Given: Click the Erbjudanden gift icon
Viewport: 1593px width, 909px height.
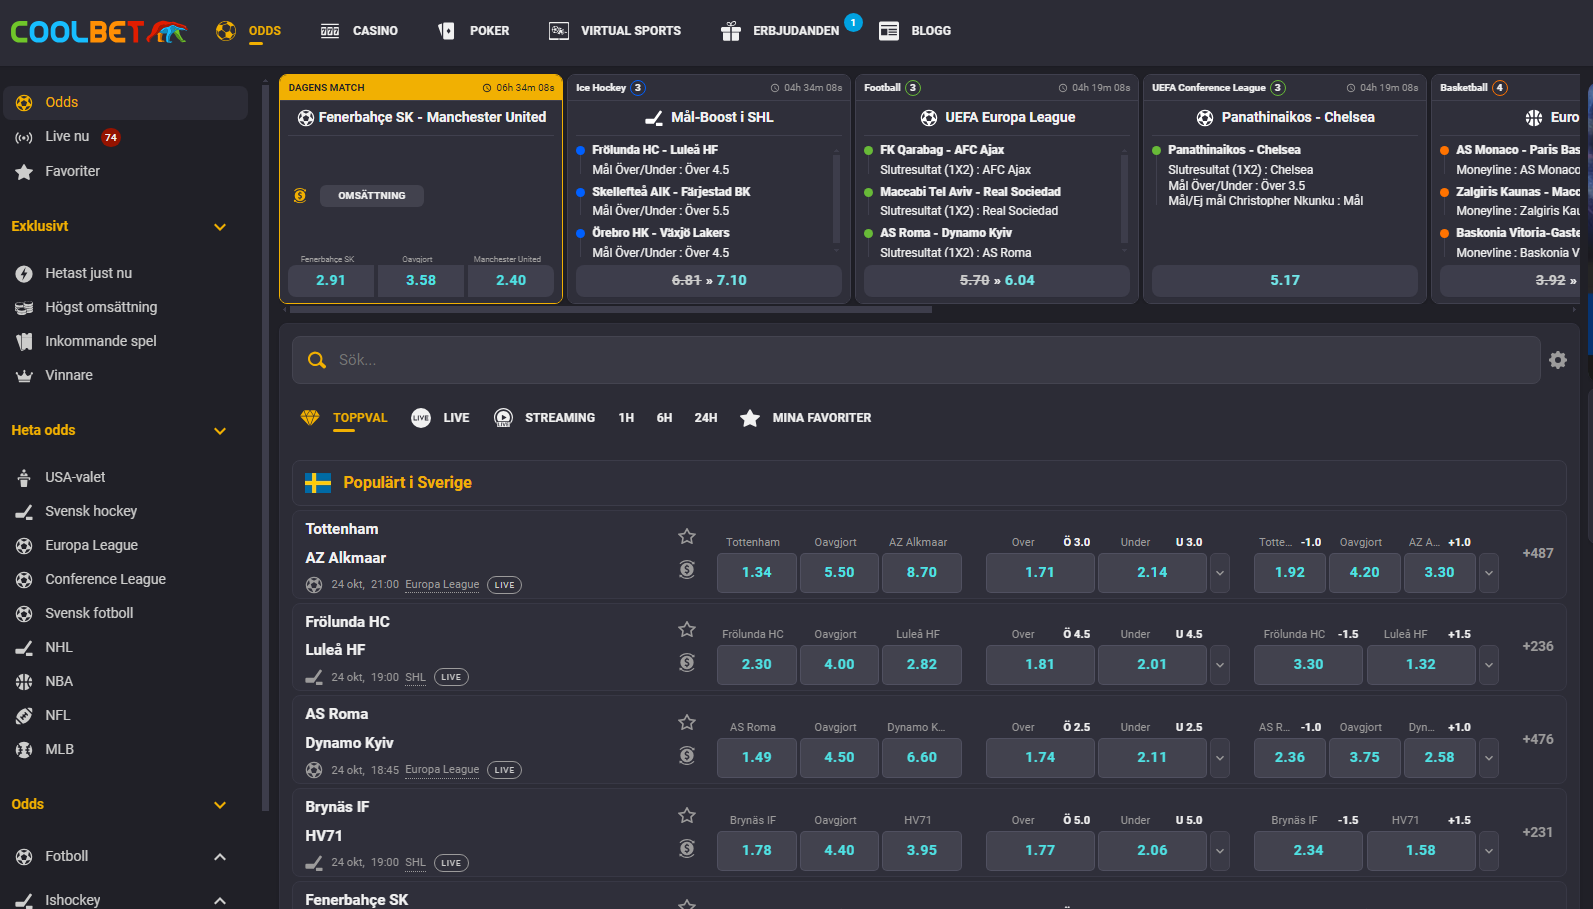Looking at the screenshot, I should point(731,31).
